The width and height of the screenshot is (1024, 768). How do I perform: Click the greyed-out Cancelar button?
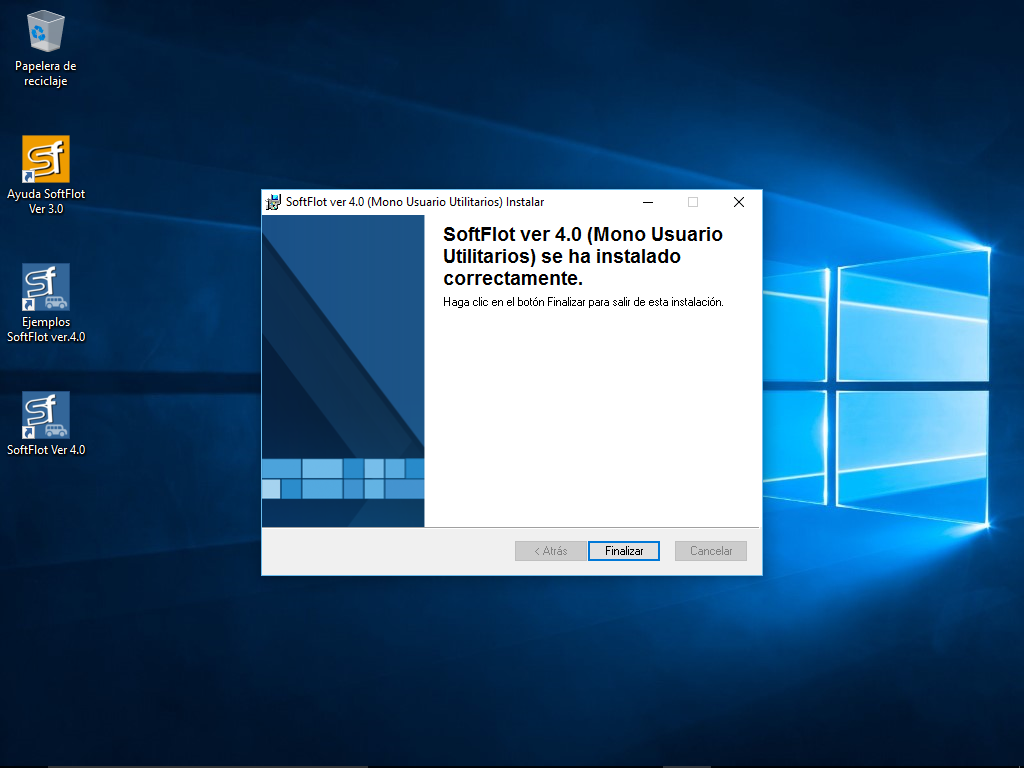711,551
